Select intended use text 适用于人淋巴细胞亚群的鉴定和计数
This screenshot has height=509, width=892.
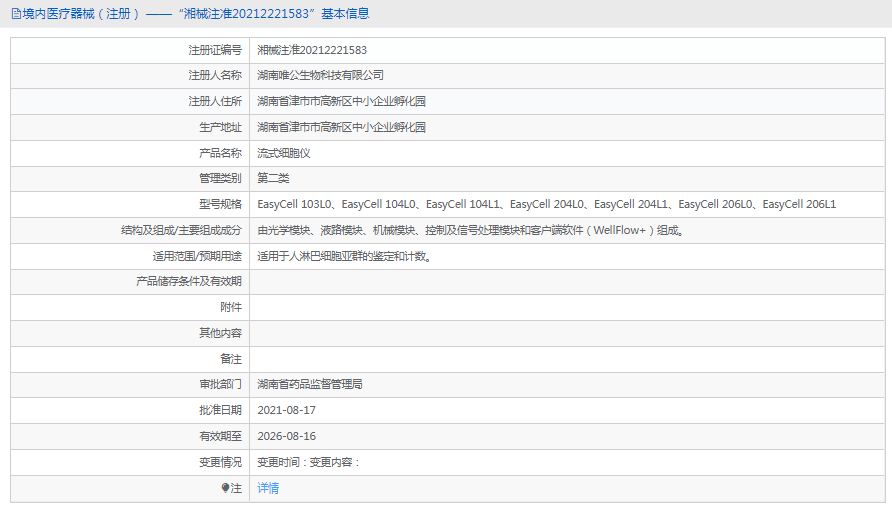pyautogui.click(x=345, y=256)
